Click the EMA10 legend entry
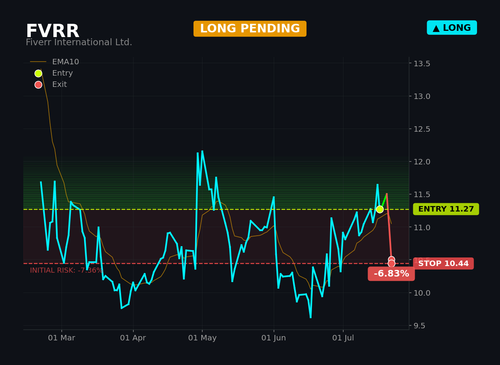 [55, 62]
